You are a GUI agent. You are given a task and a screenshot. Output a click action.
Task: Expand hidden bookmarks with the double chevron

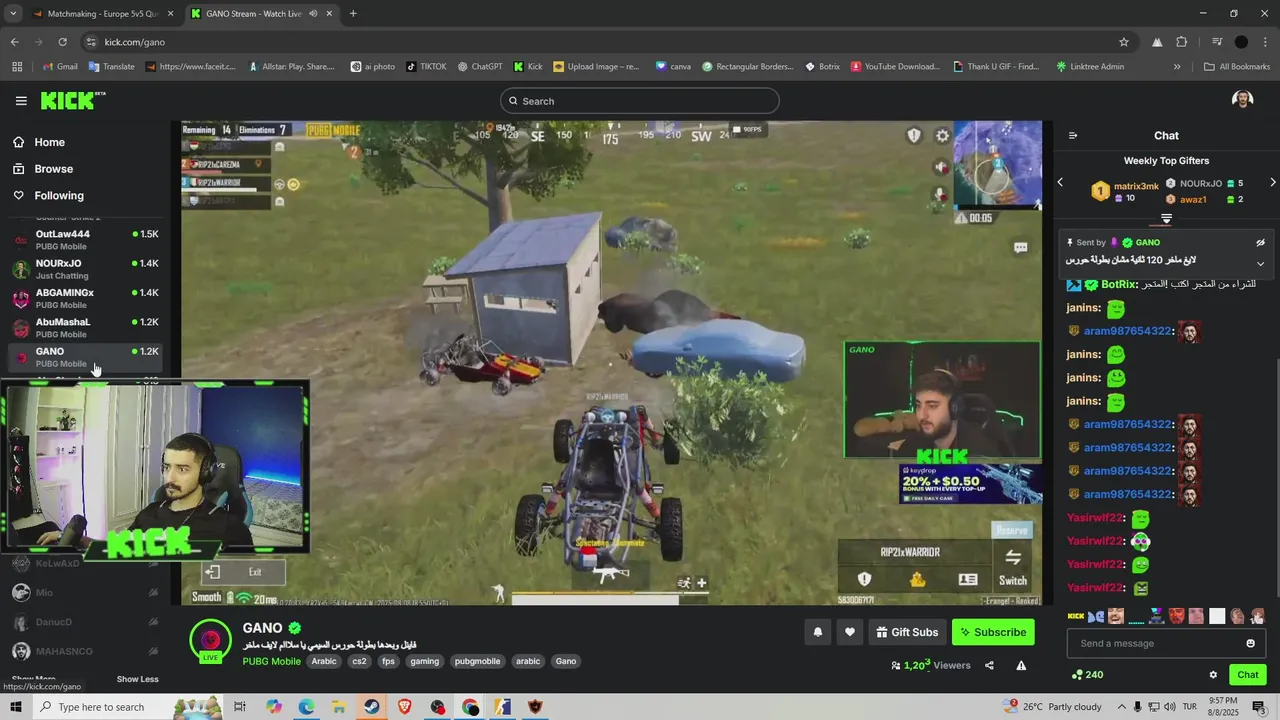point(1177,67)
